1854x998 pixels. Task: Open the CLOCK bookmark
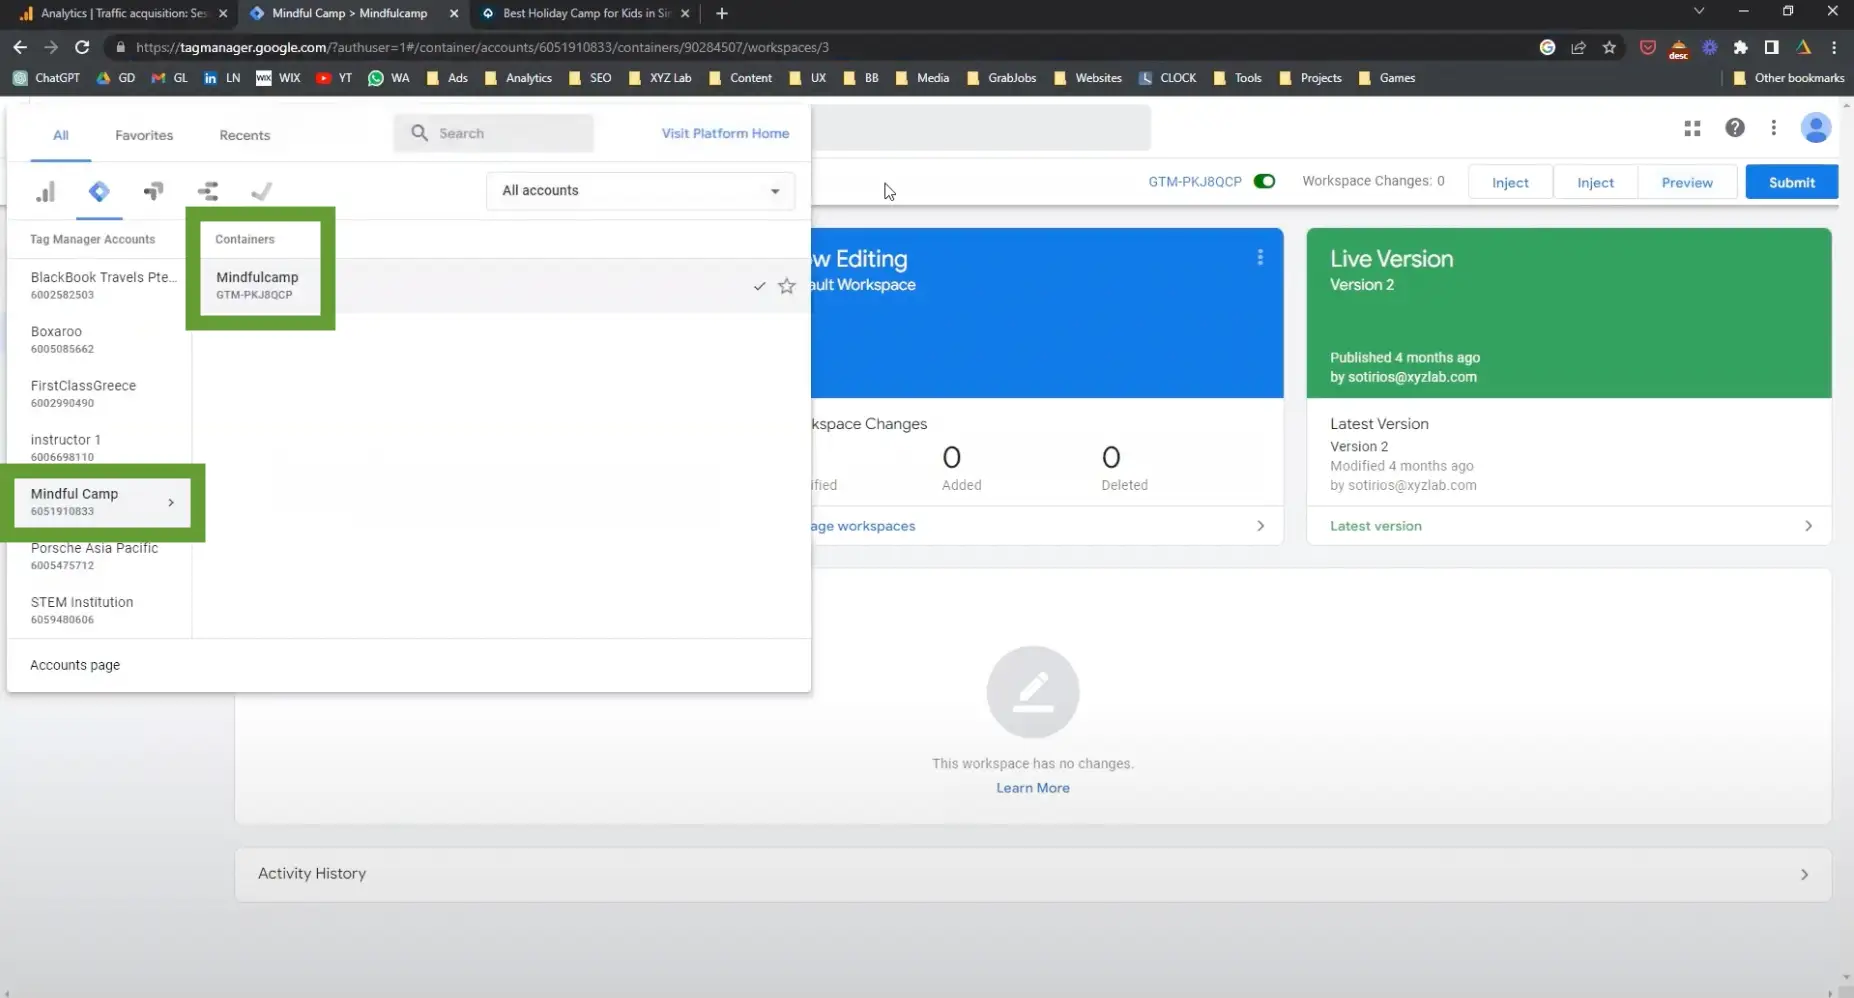1167,78
